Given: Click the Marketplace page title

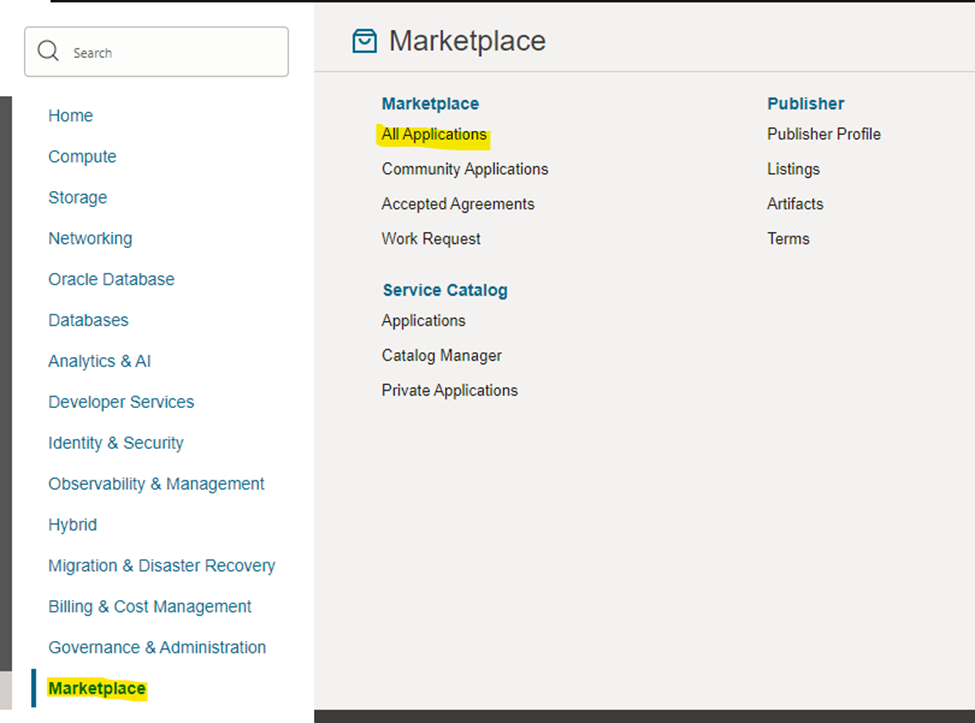Looking at the screenshot, I should [467, 41].
